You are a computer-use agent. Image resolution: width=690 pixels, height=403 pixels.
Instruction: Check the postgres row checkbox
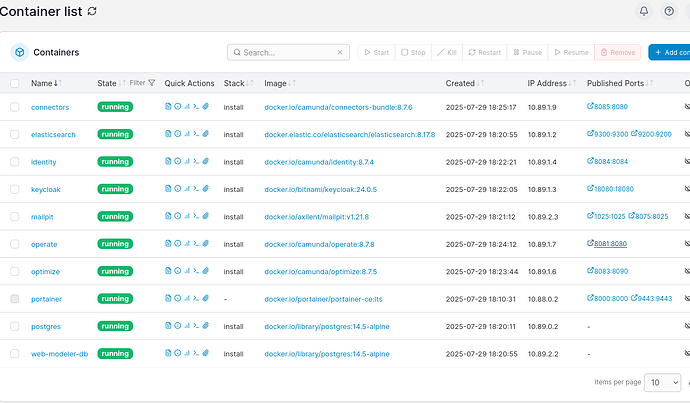[15, 326]
